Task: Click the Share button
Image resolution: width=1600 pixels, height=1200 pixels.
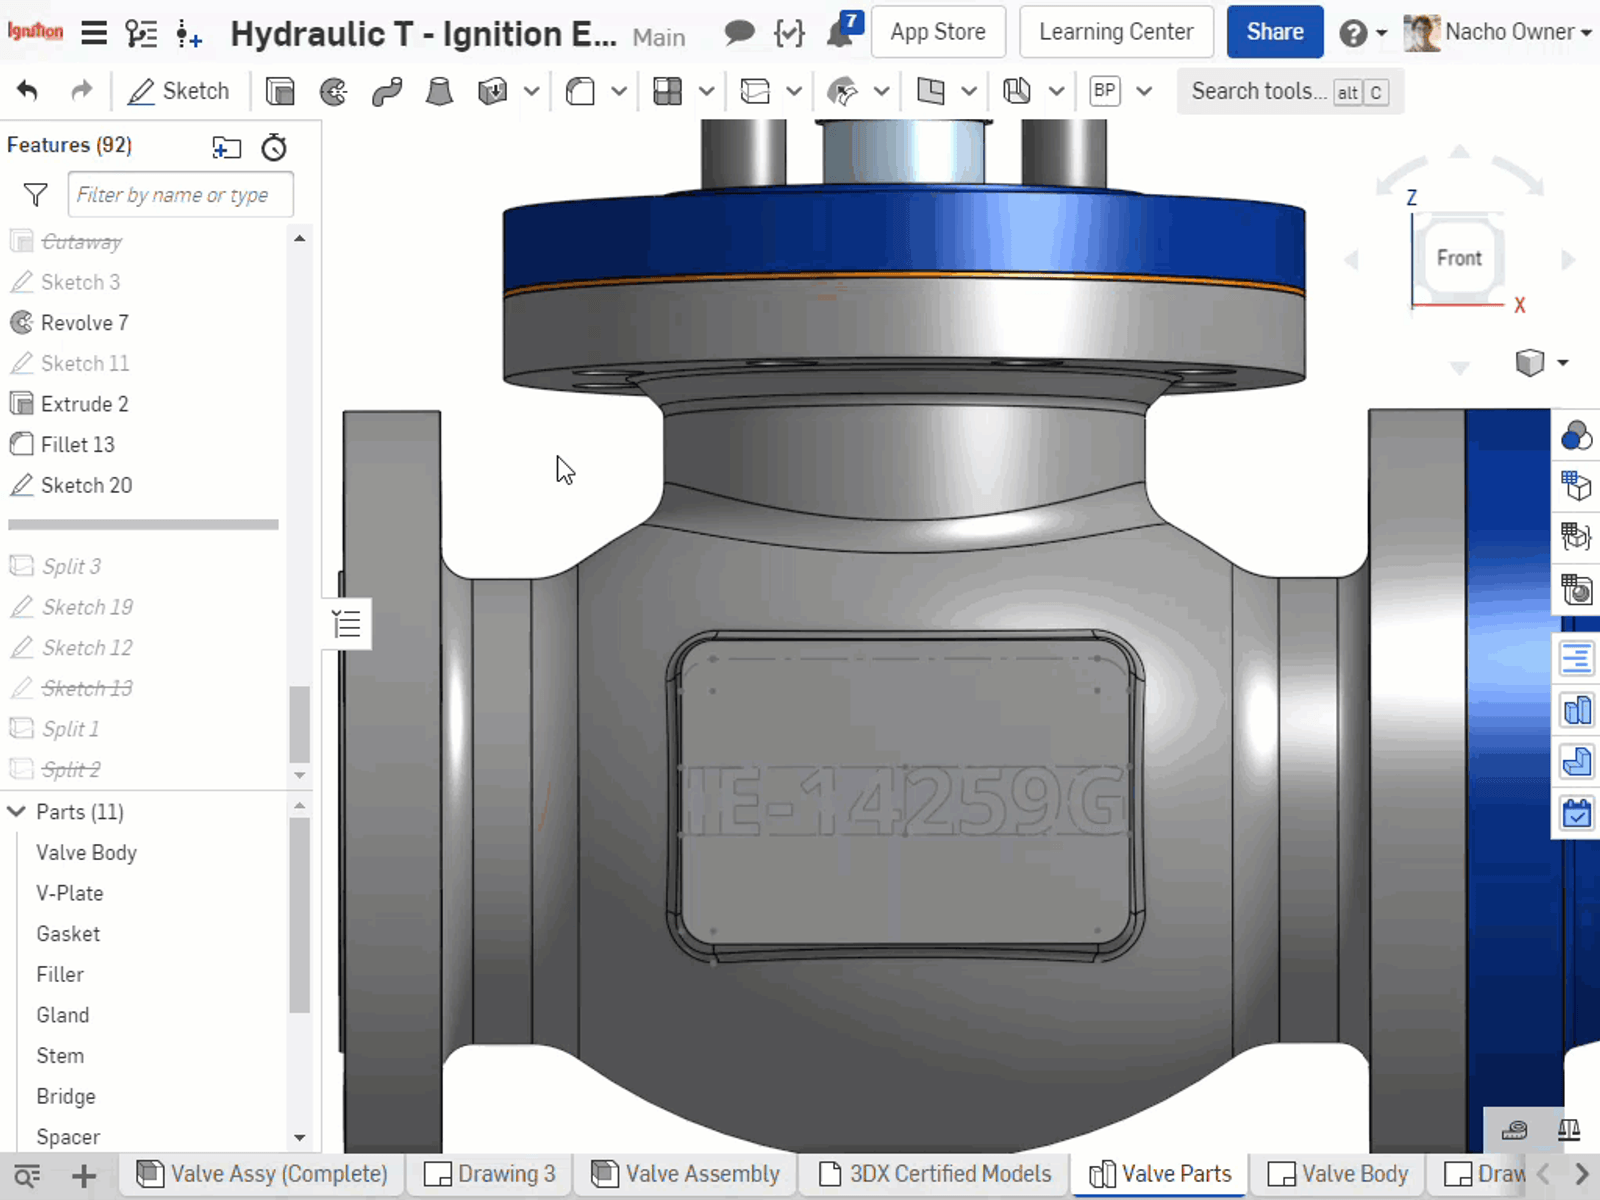Action: coord(1274,32)
